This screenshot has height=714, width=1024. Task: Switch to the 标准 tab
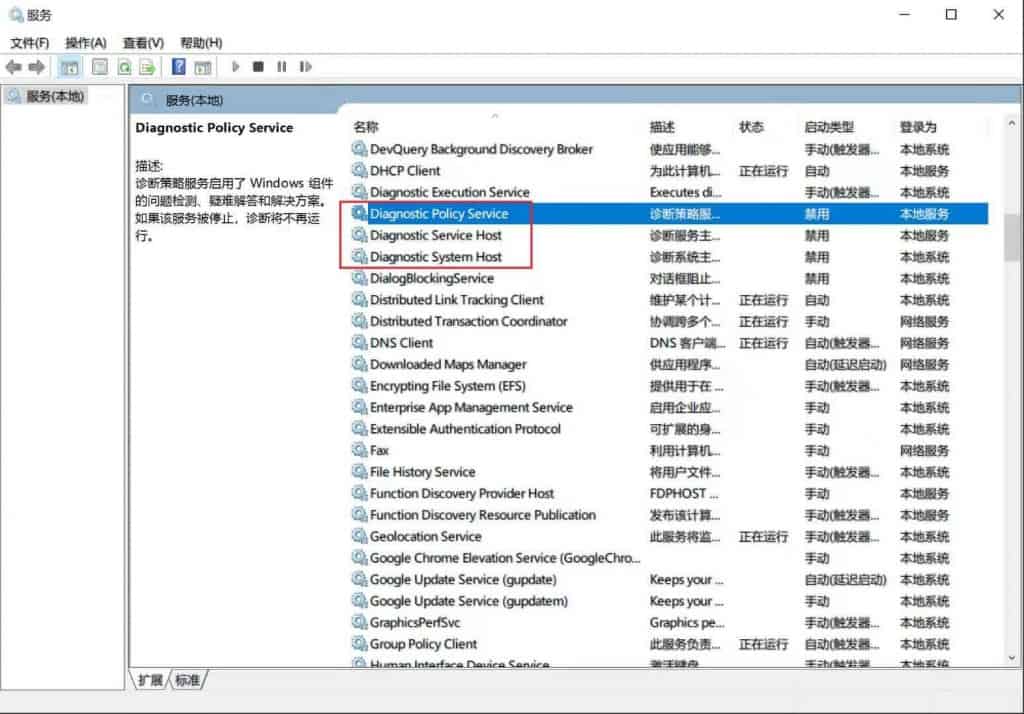[188, 679]
